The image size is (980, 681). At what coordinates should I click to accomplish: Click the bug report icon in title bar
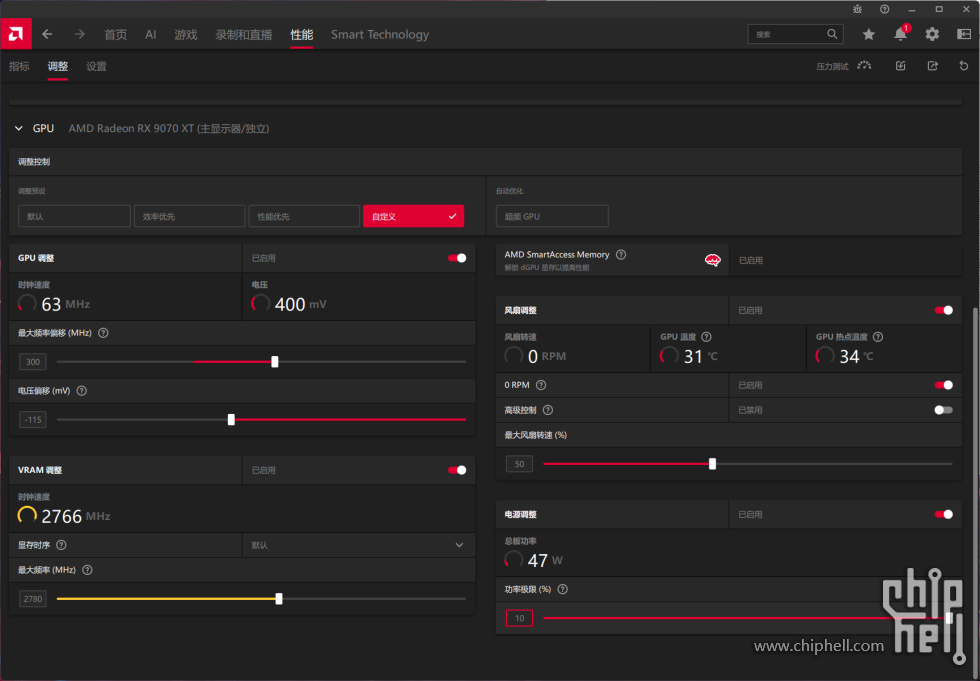(858, 9)
